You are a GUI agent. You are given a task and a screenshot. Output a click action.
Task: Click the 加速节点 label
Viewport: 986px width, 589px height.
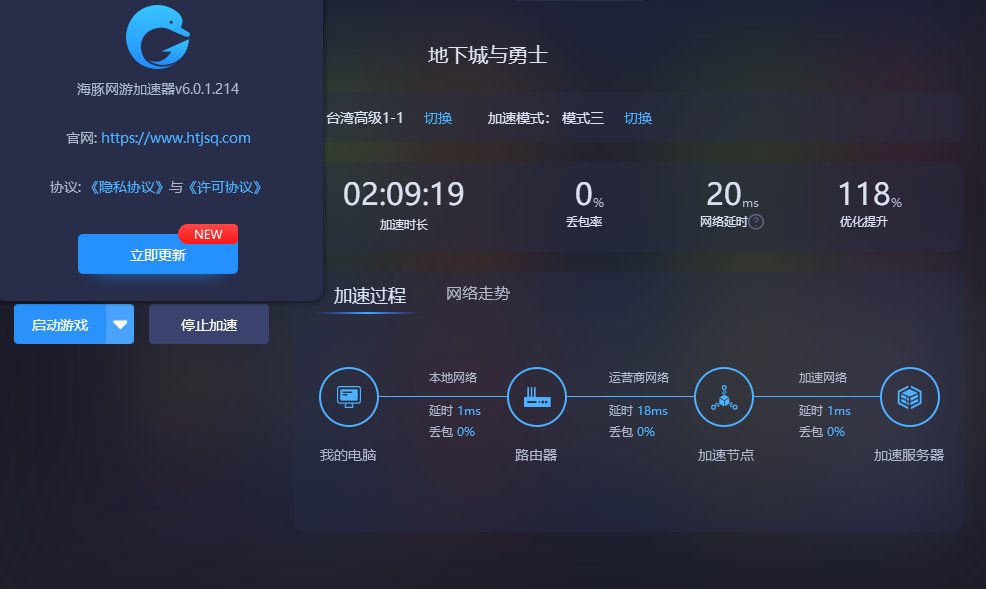tap(726, 455)
